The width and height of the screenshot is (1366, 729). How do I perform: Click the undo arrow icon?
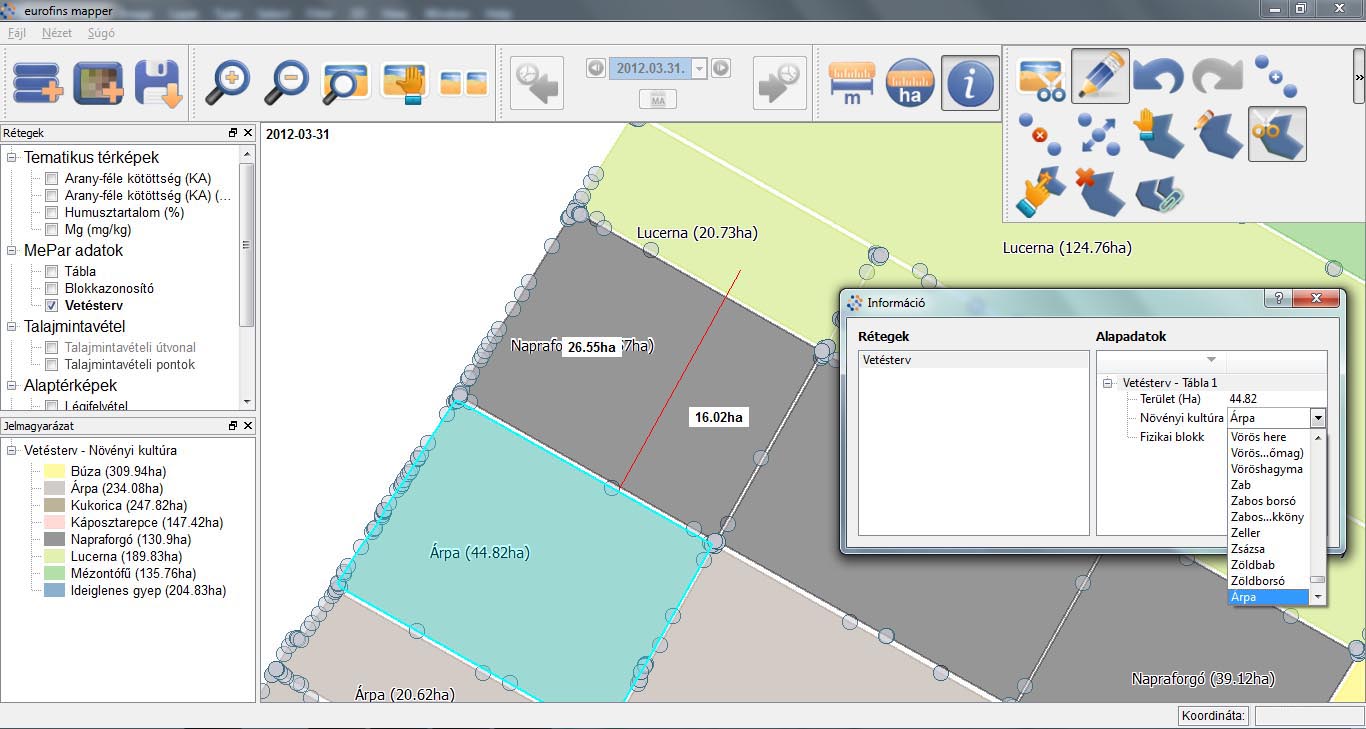coord(1158,77)
